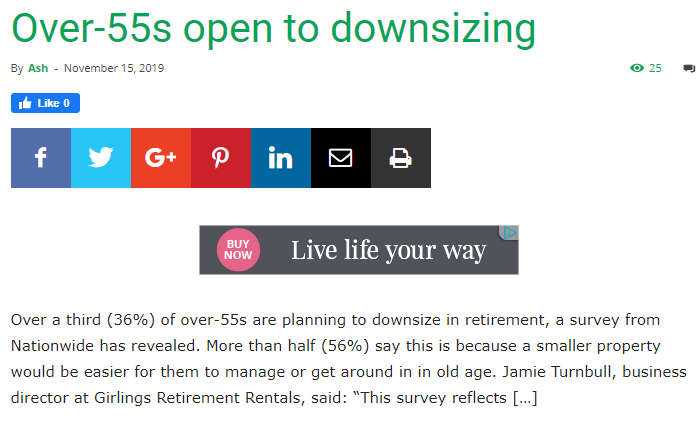
Task: Share article on LinkedIn
Action: (x=281, y=158)
